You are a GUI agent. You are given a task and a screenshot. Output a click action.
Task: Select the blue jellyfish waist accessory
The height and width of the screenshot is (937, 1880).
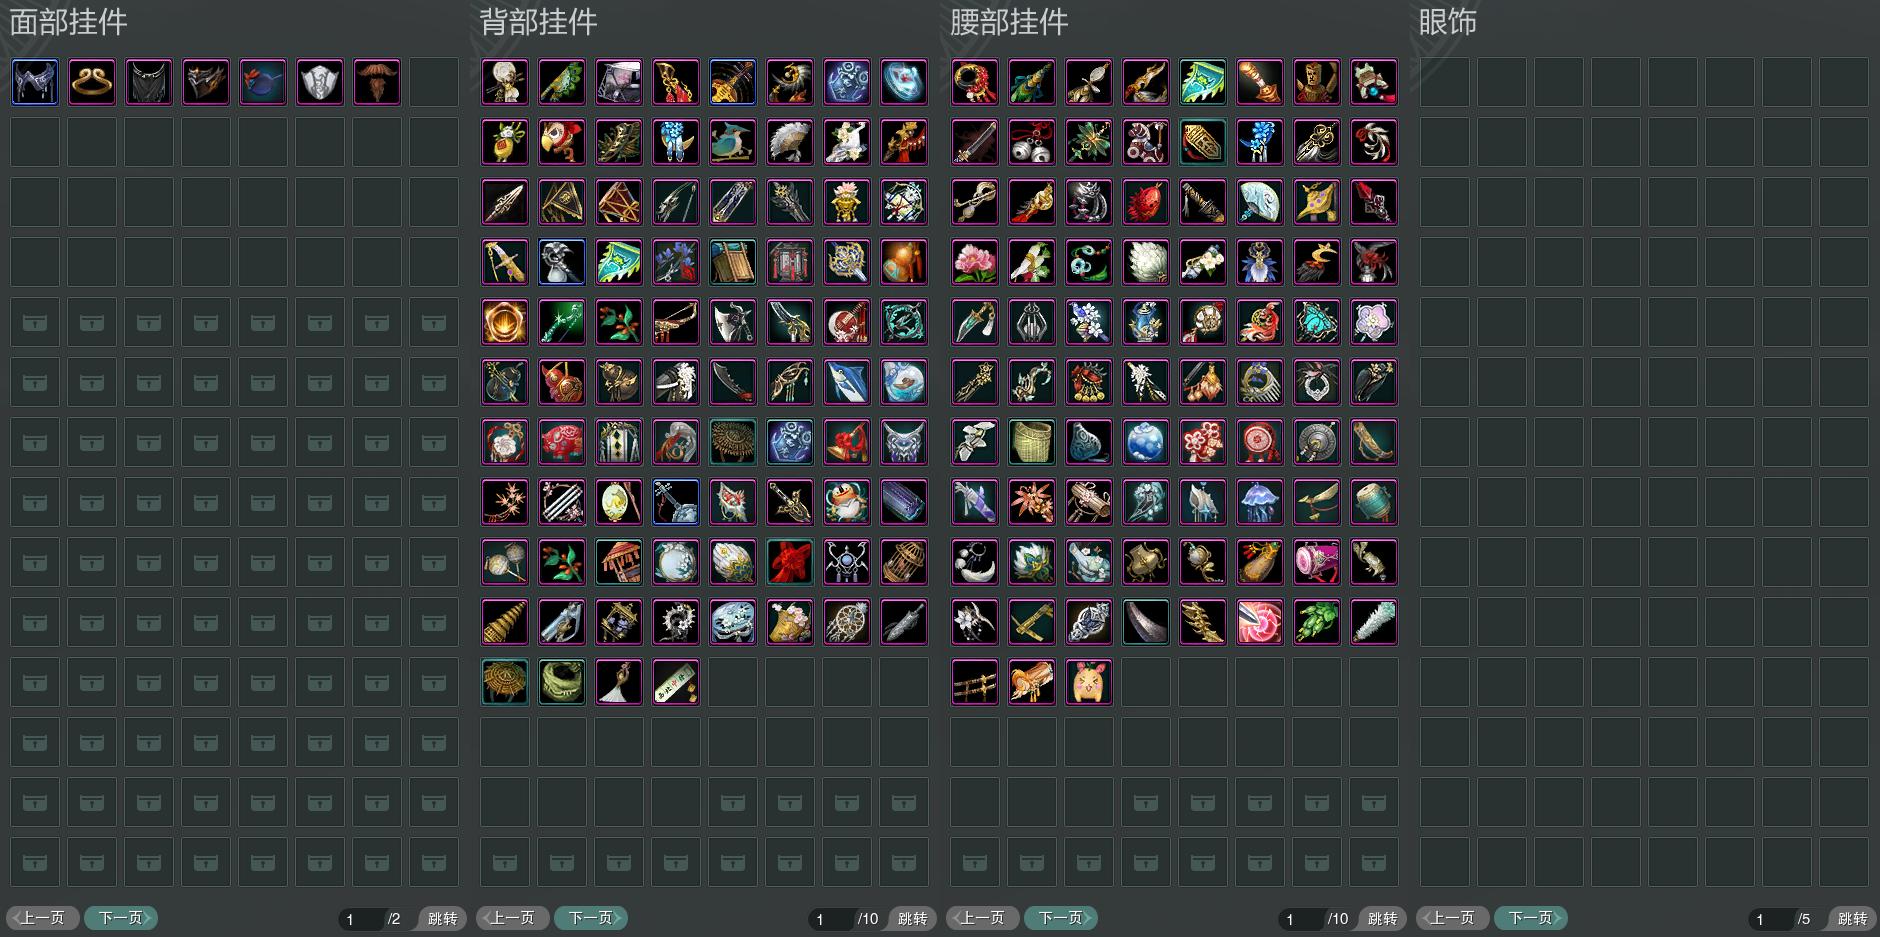(1260, 502)
